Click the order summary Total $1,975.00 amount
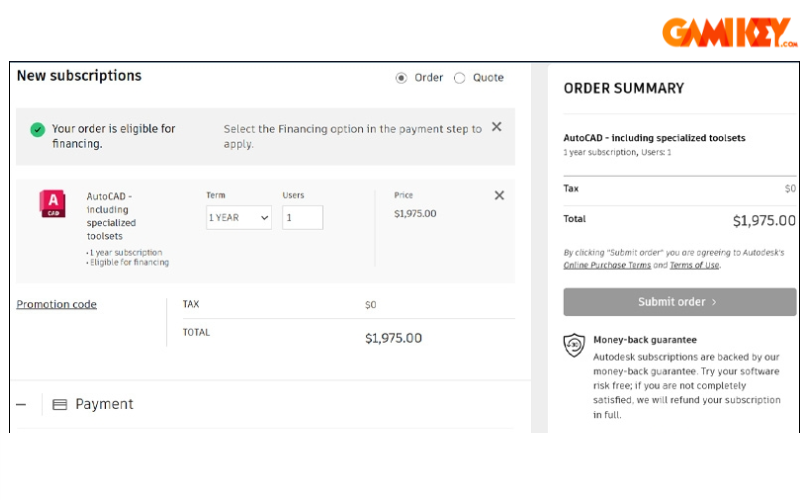Screen dimensions: 800x500 tap(764, 220)
